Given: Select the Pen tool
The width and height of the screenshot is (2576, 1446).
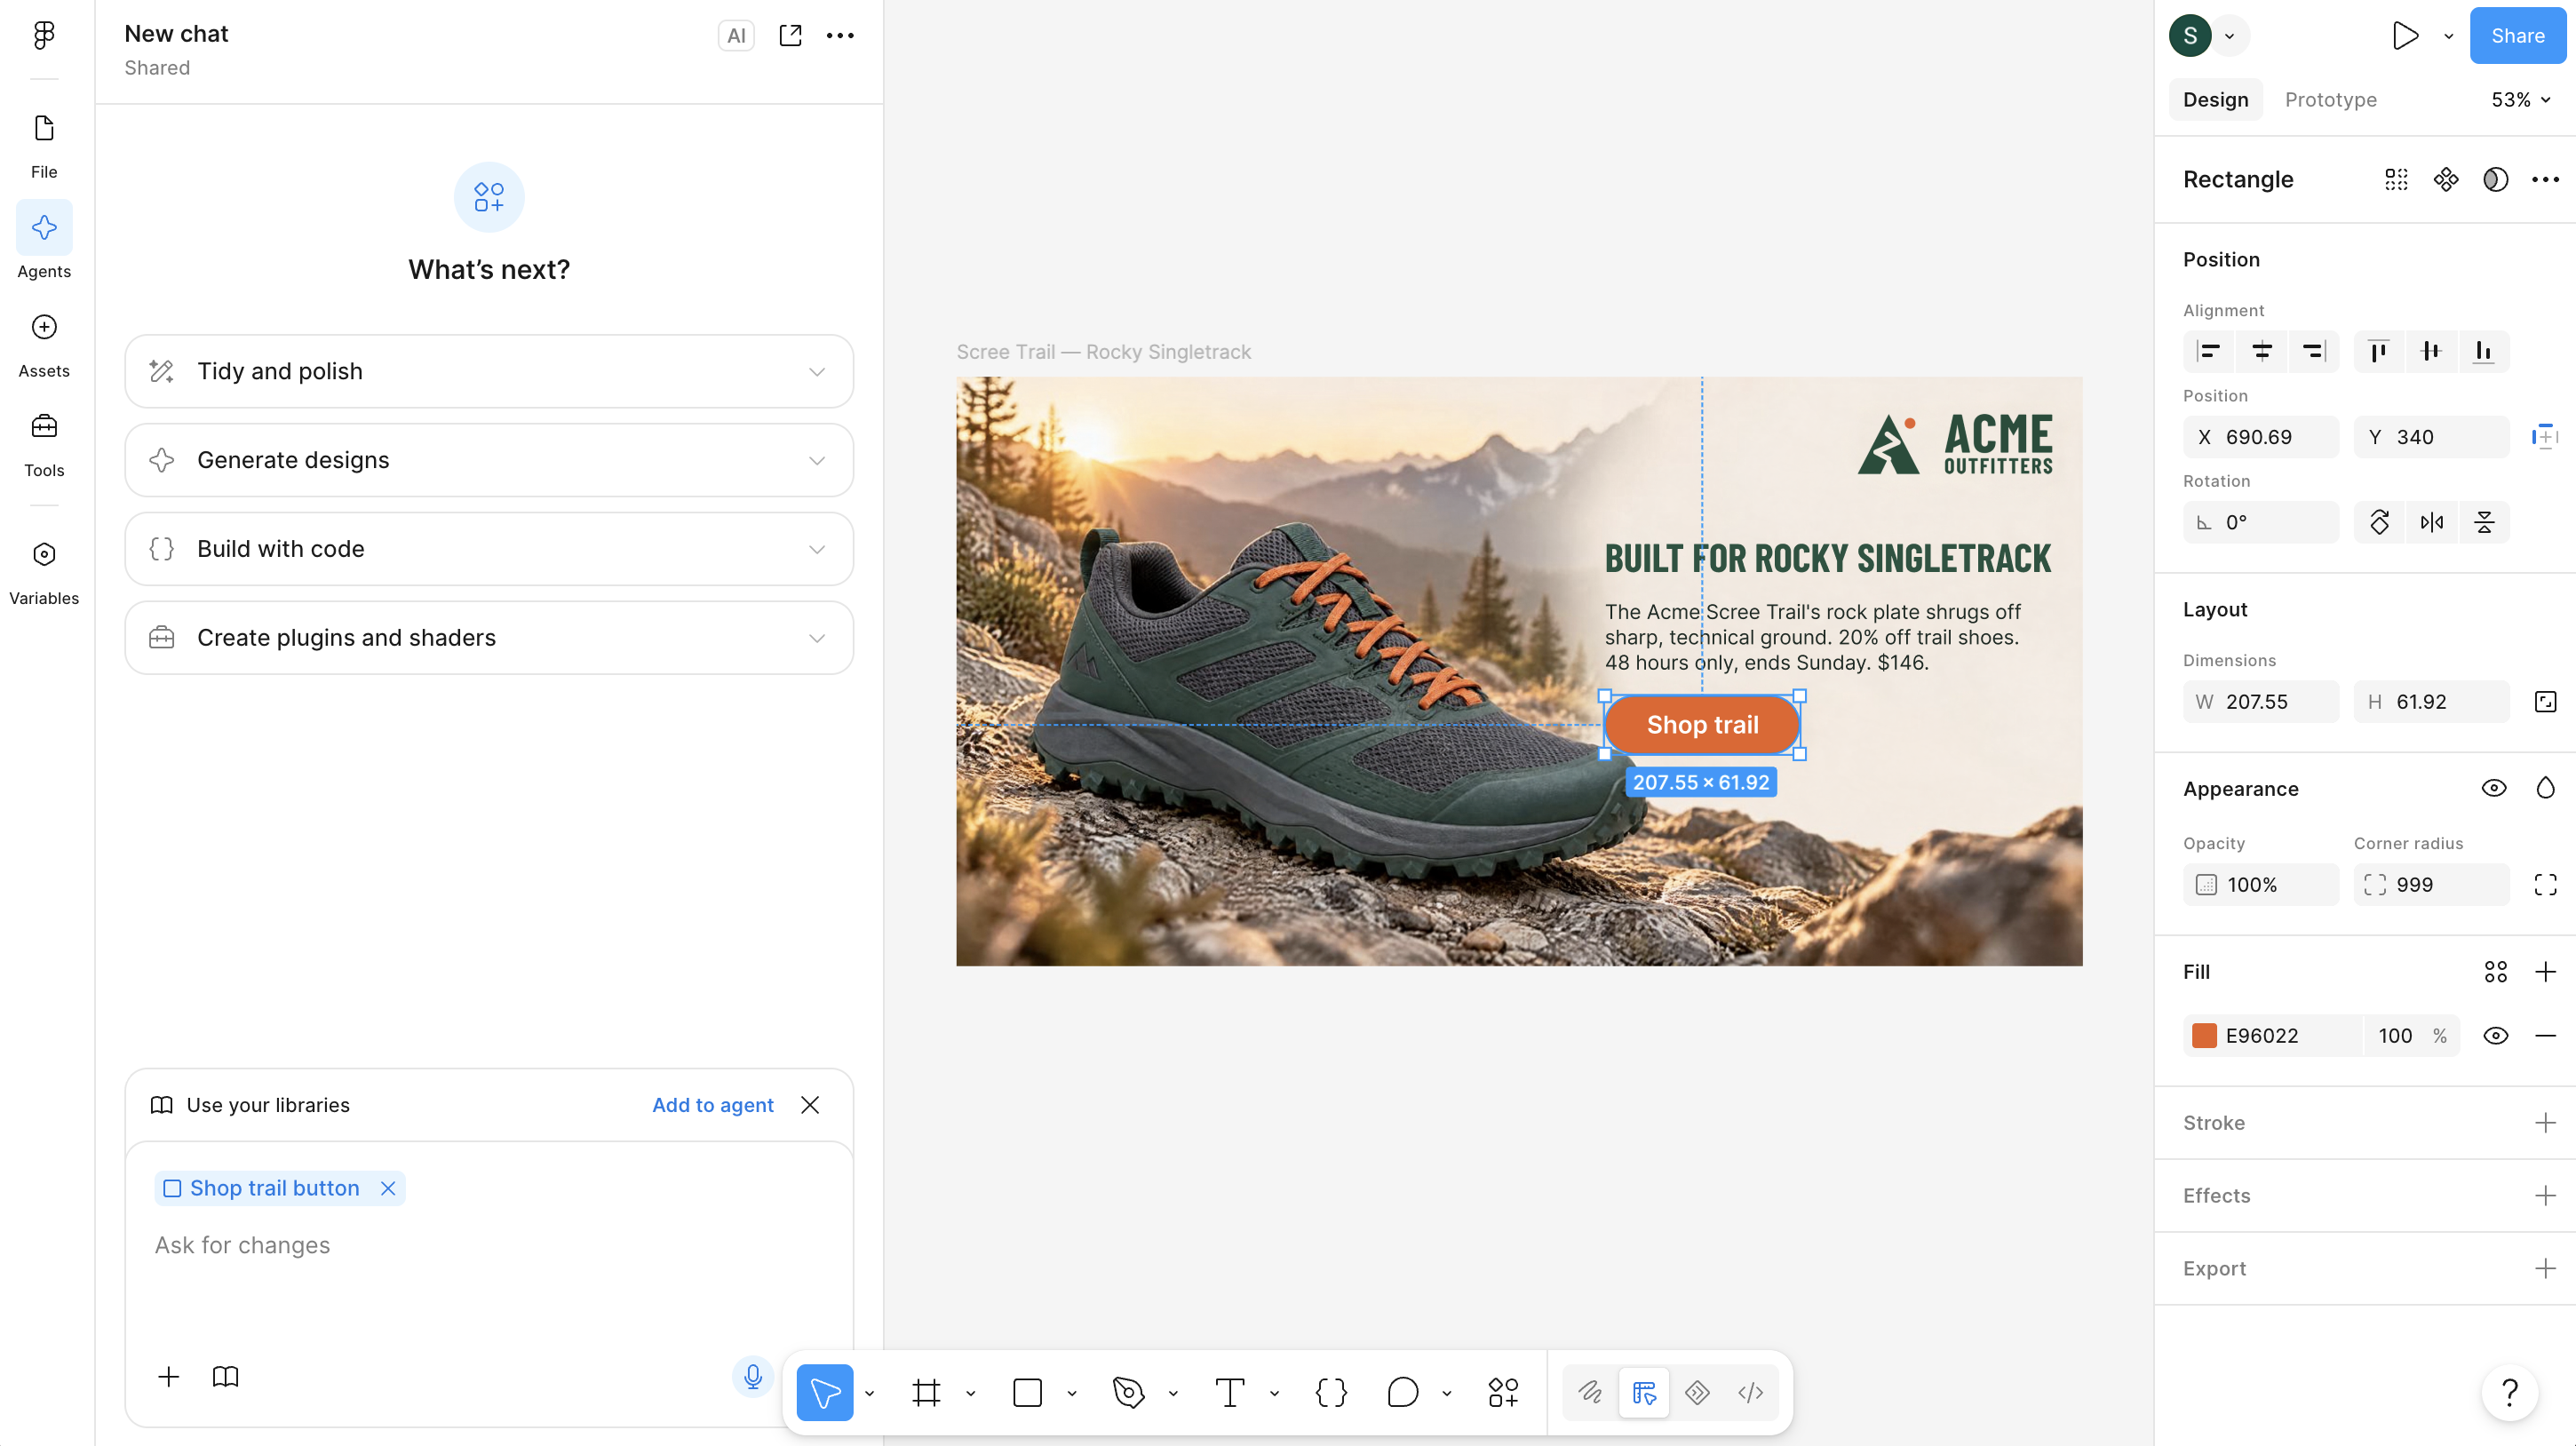Looking at the screenshot, I should click(x=1129, y=1392).
